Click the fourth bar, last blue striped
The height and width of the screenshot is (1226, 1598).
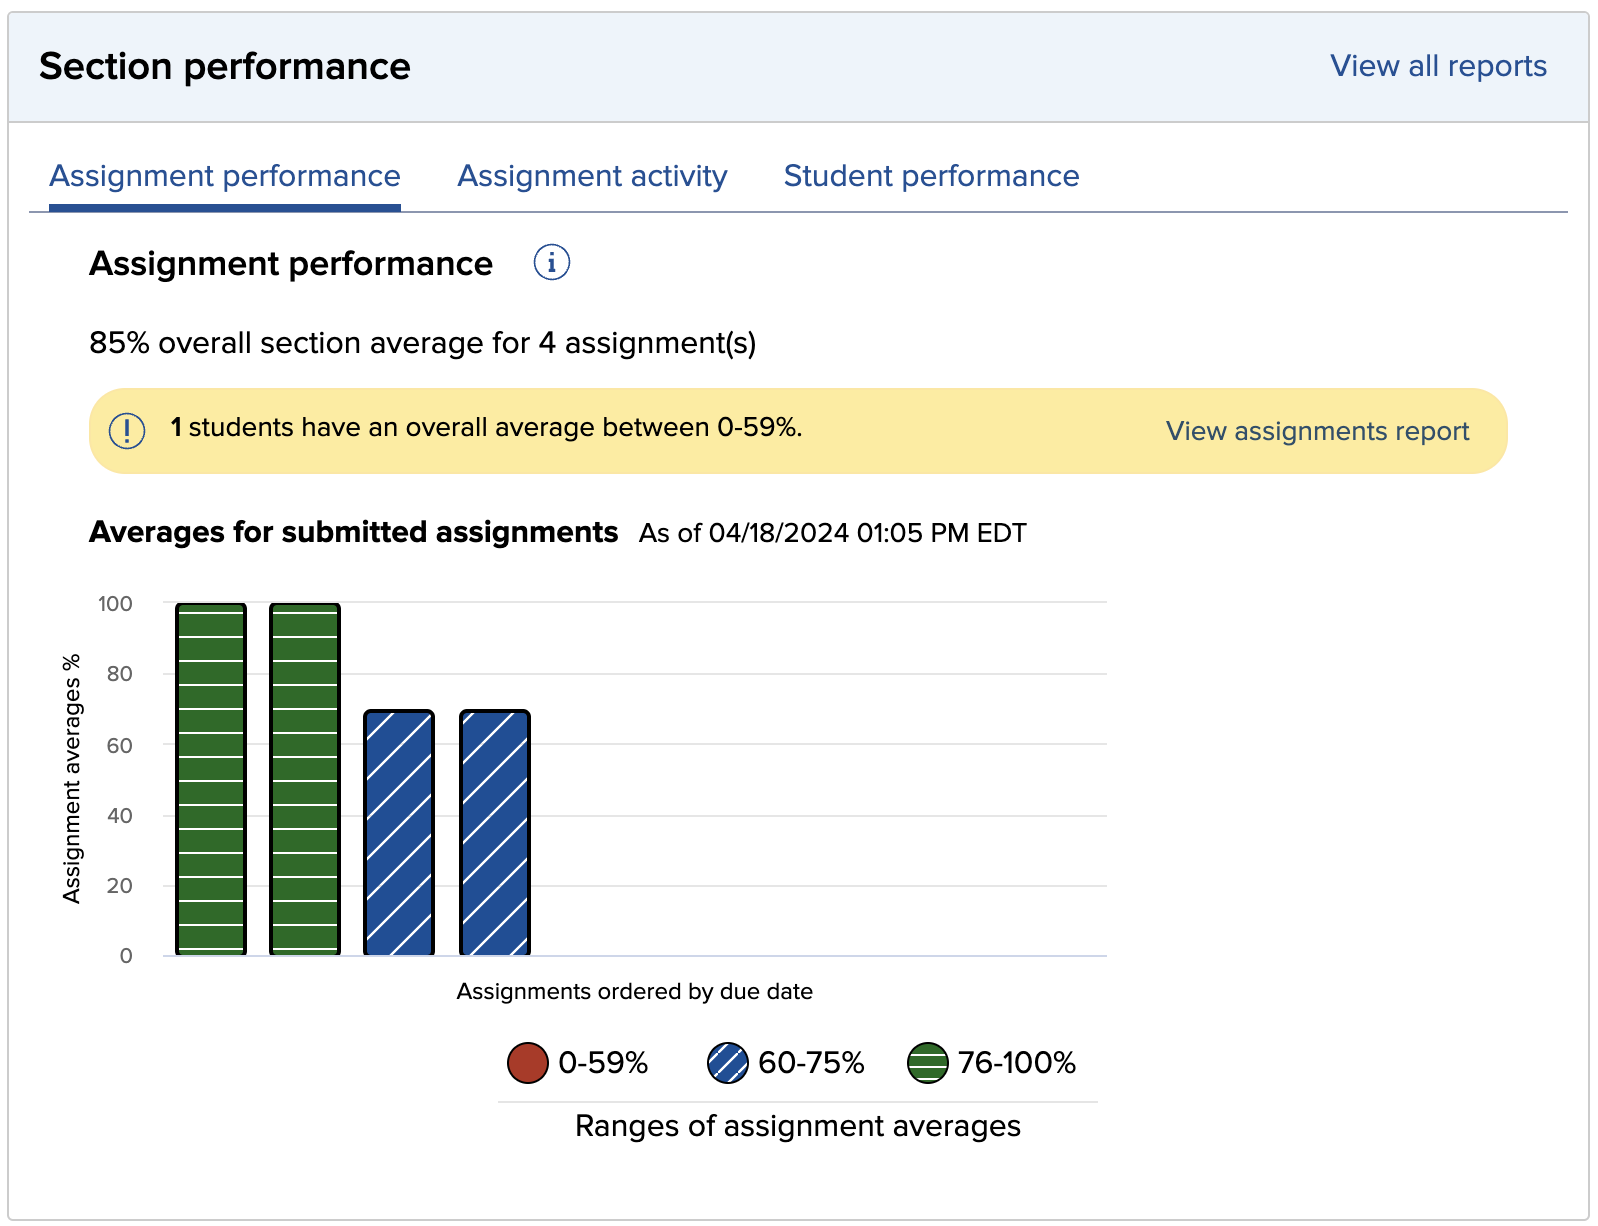pos(494,833)
